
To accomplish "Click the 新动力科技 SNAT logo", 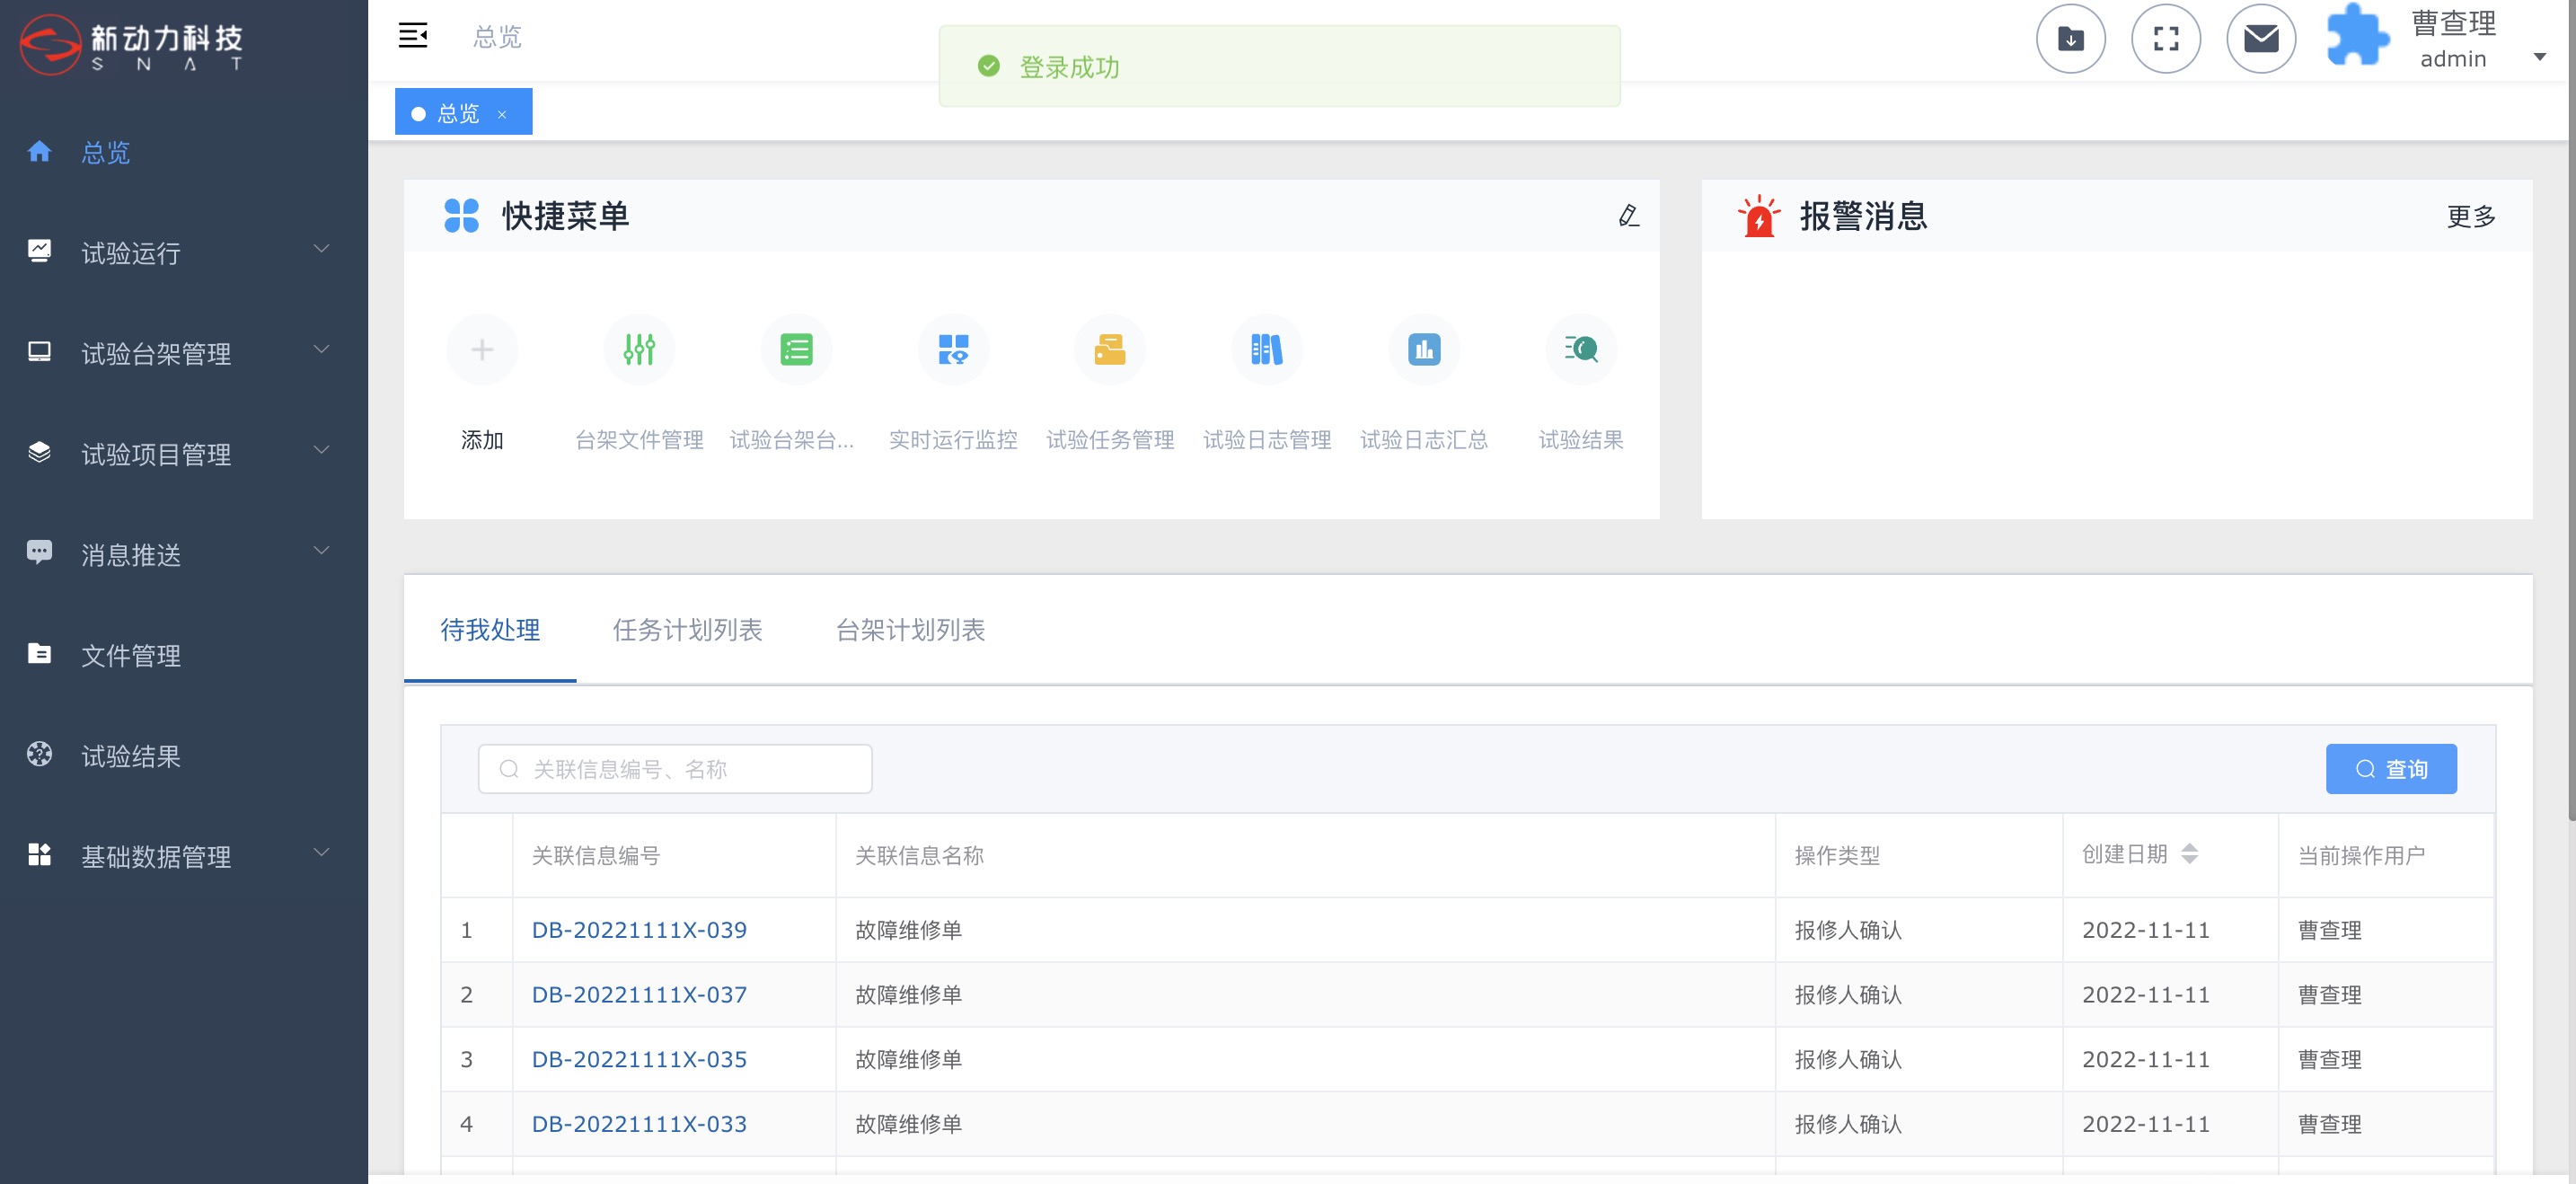I will coord(132,44).
